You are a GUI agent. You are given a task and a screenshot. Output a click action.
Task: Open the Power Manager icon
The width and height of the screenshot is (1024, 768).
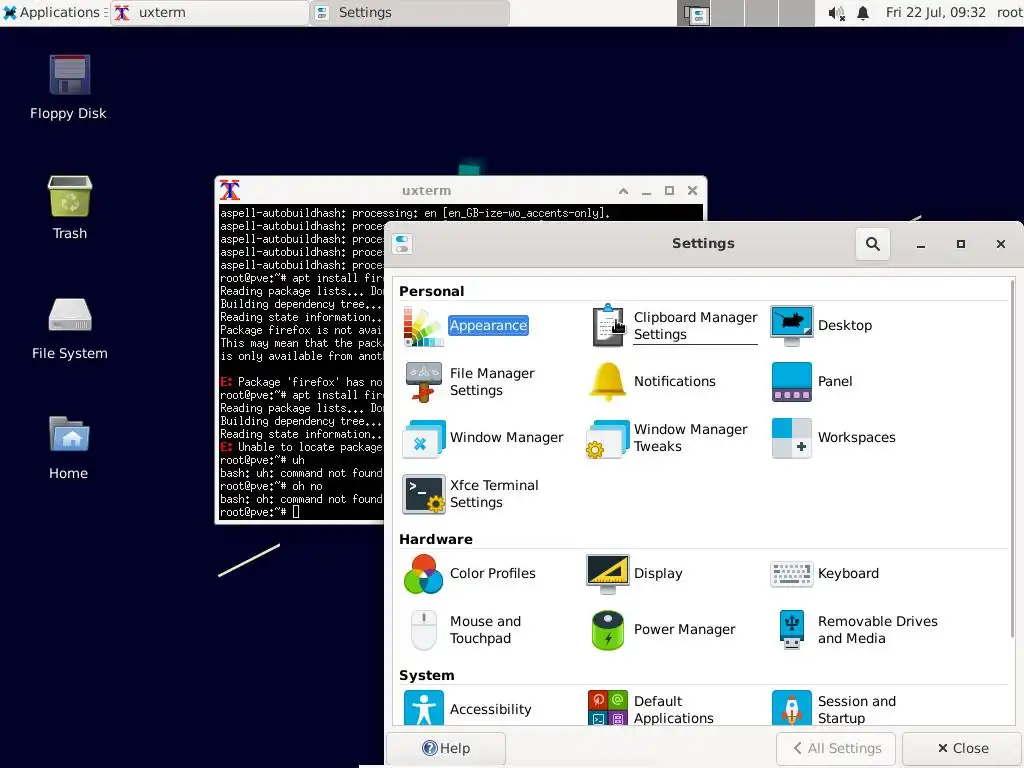(607, 630)
